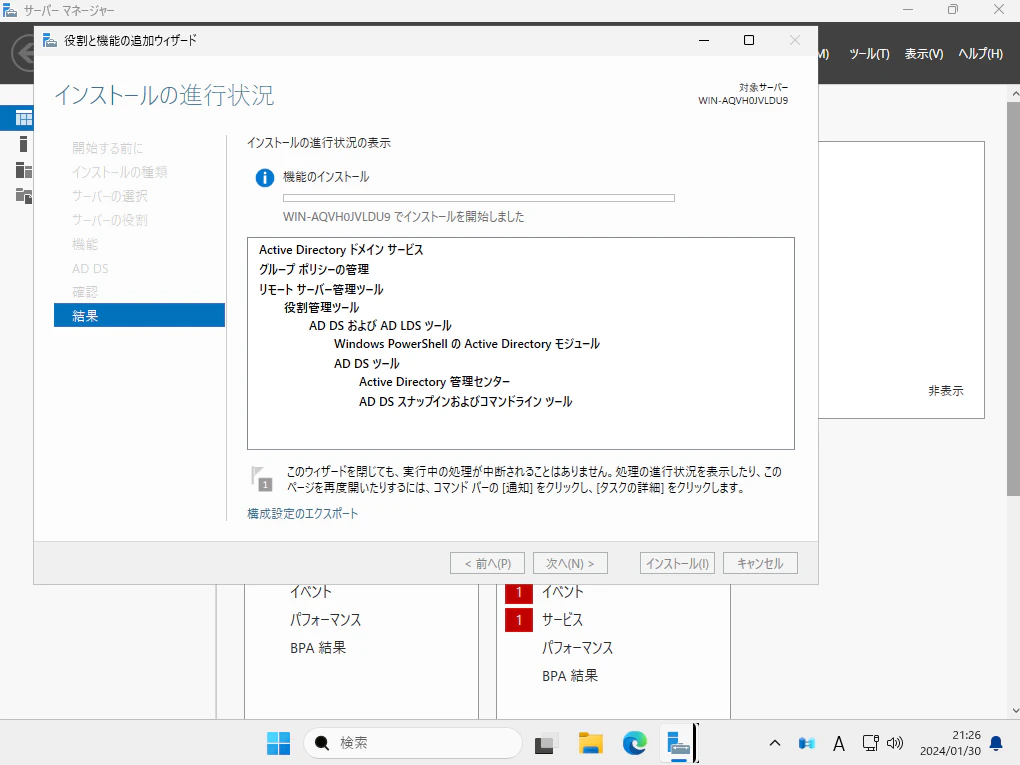
Task: Click the scrollbar down arrow in Server Manager
Action: tap(1015, 711)
